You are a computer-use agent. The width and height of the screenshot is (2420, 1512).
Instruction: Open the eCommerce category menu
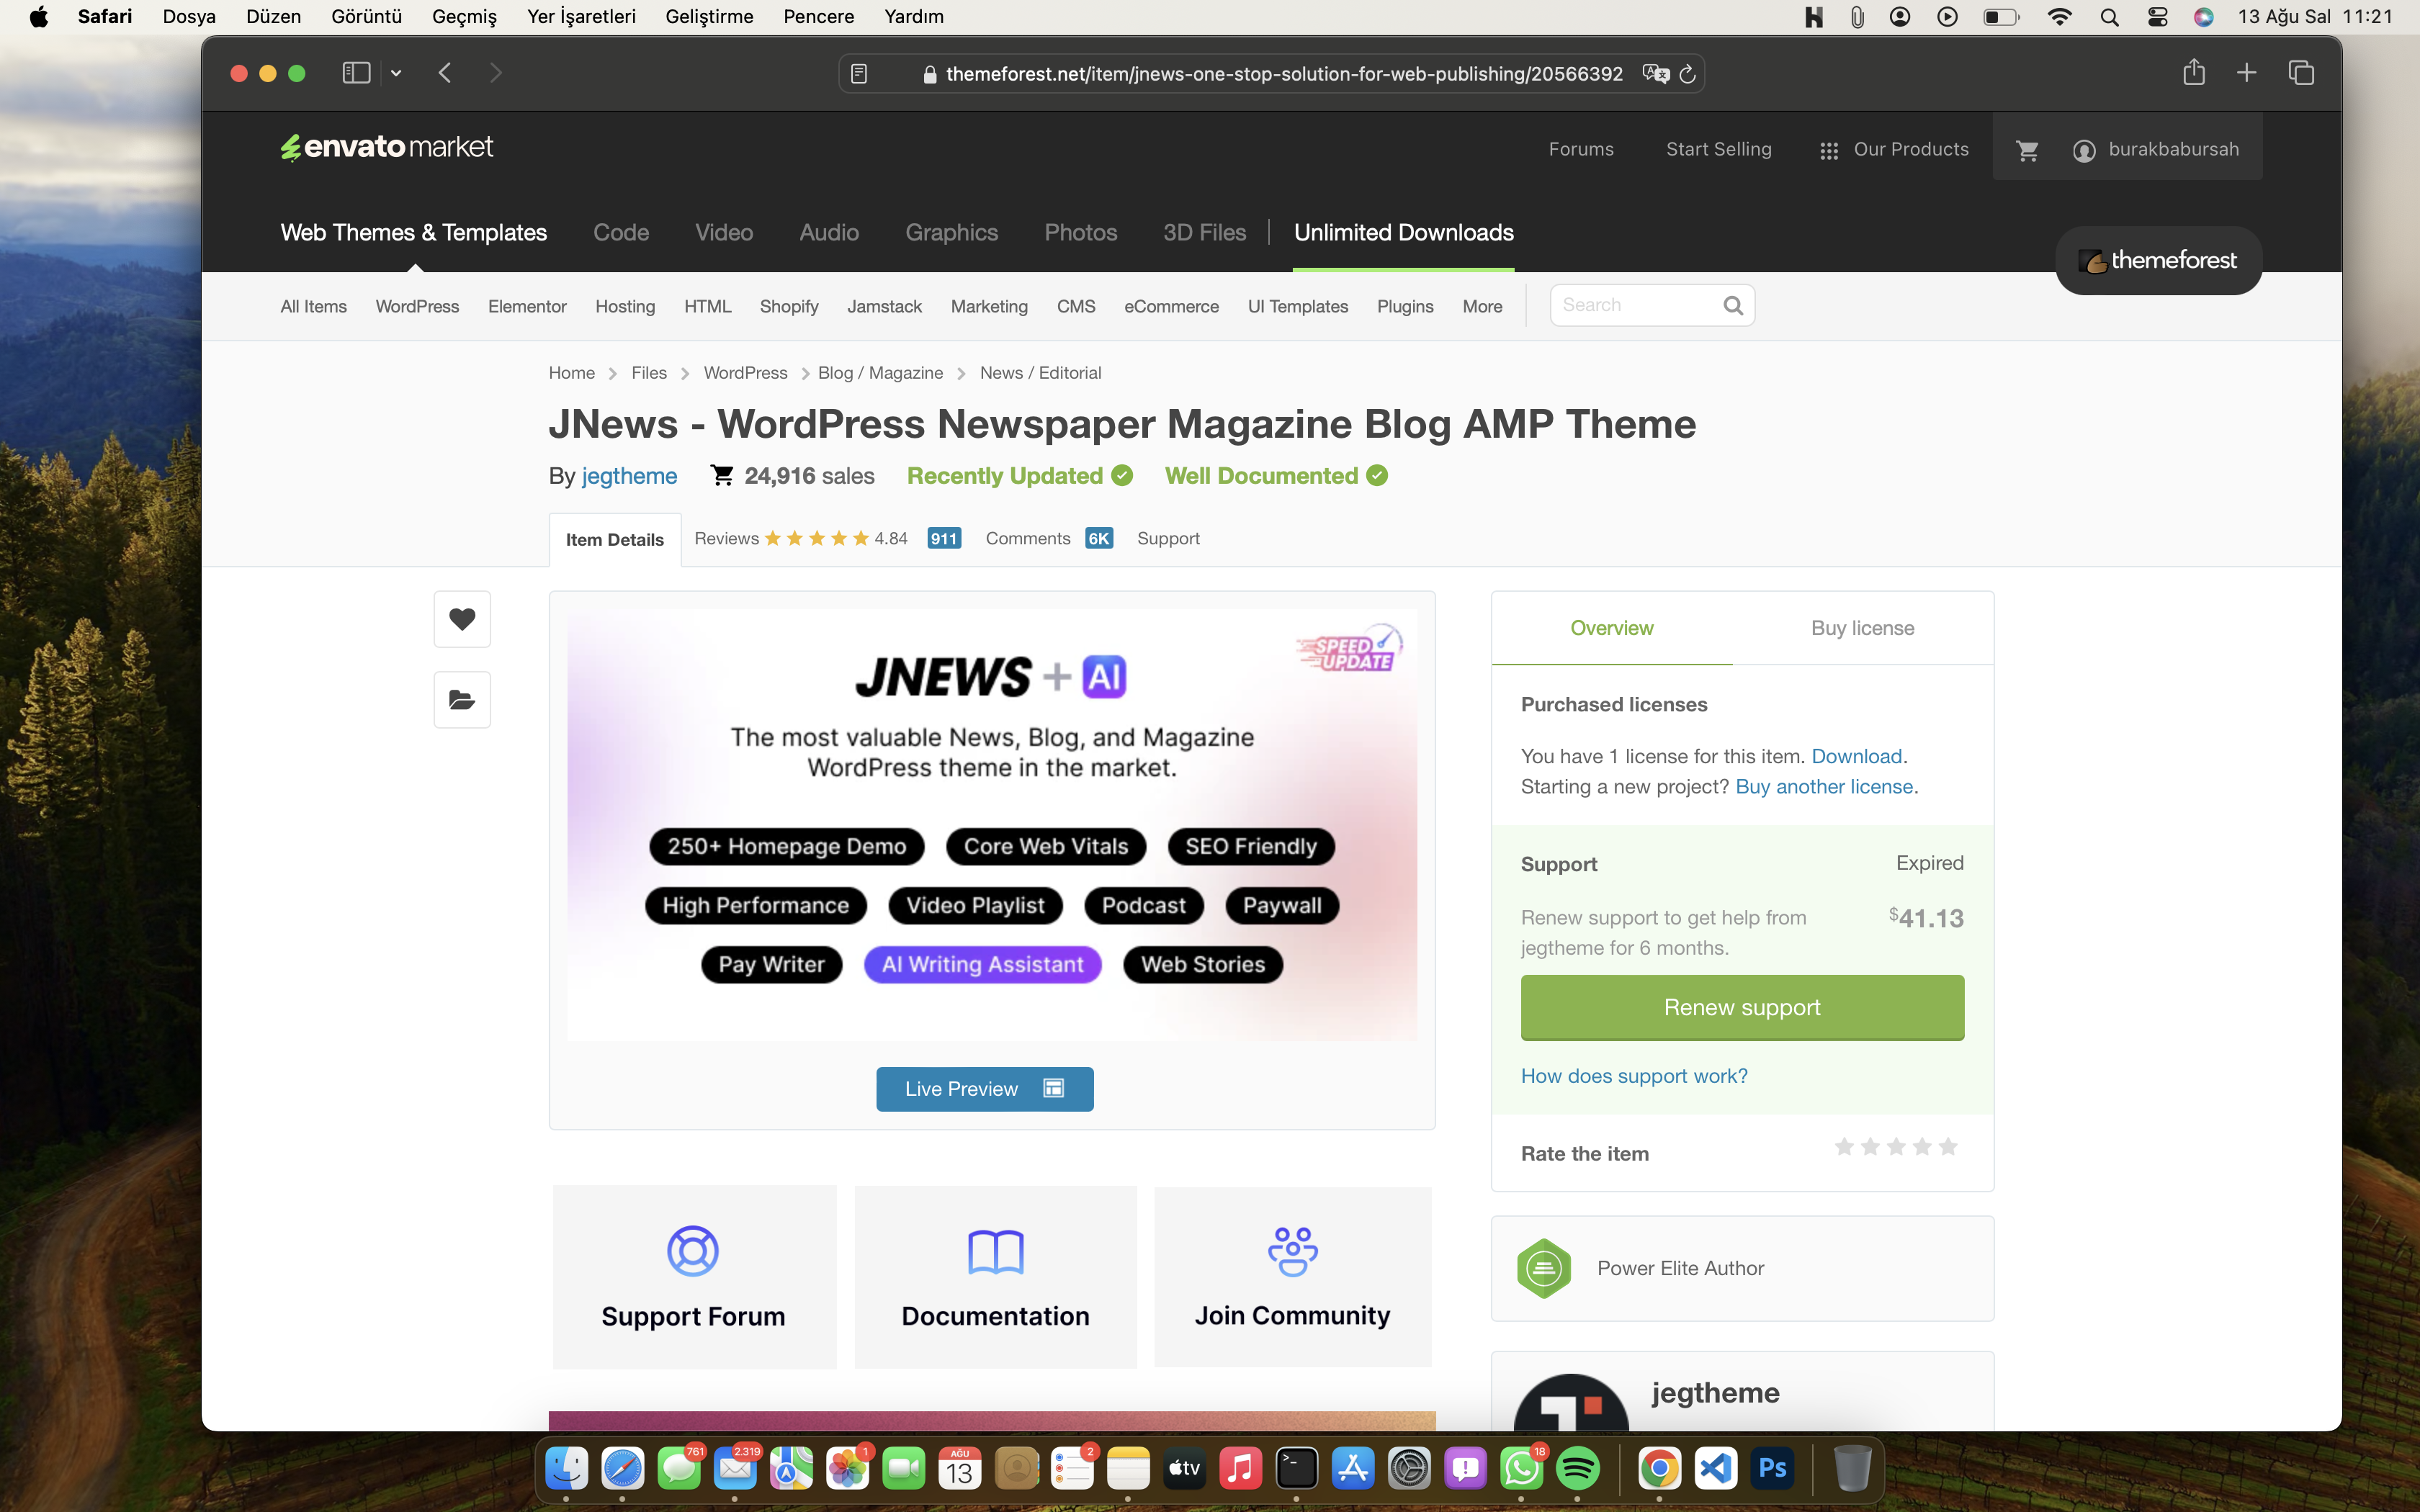(1171, 306)
